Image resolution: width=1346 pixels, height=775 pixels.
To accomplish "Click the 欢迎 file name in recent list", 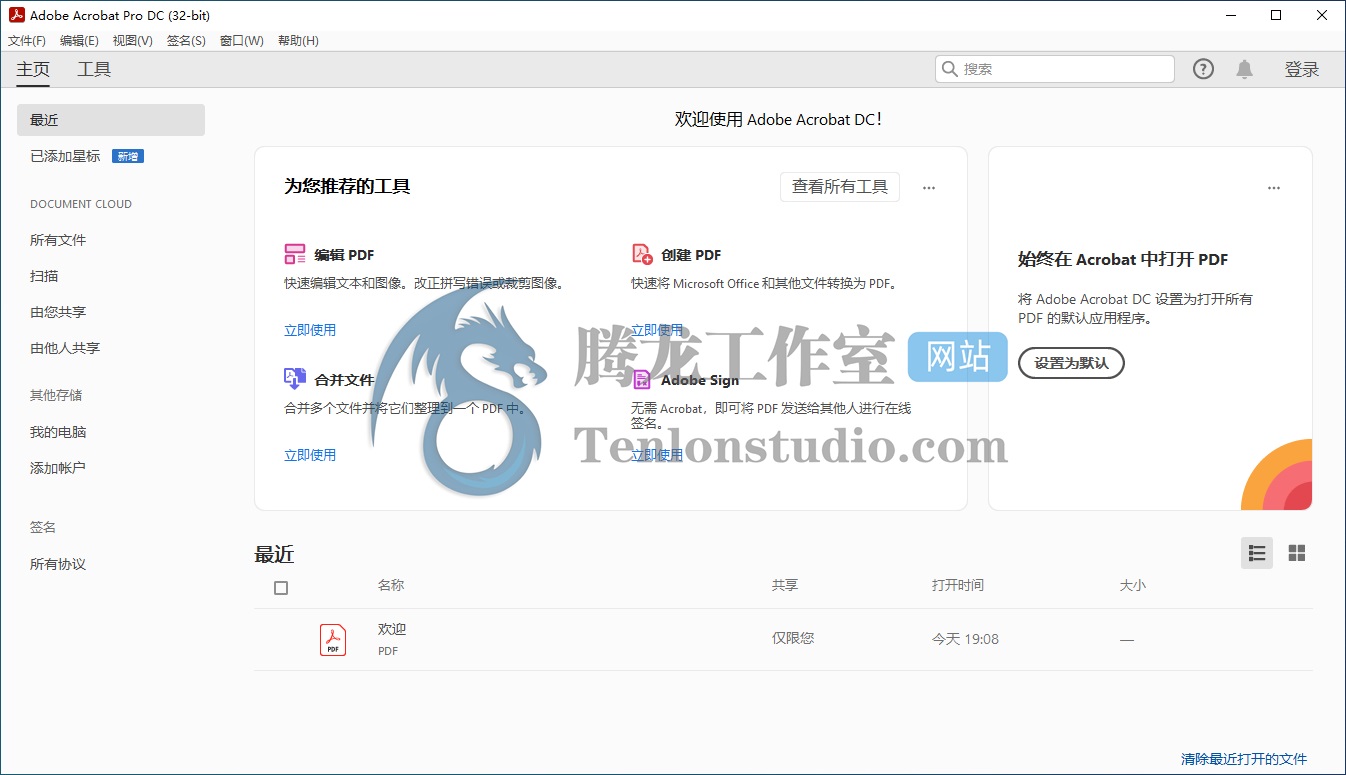I will click(392, 629).
